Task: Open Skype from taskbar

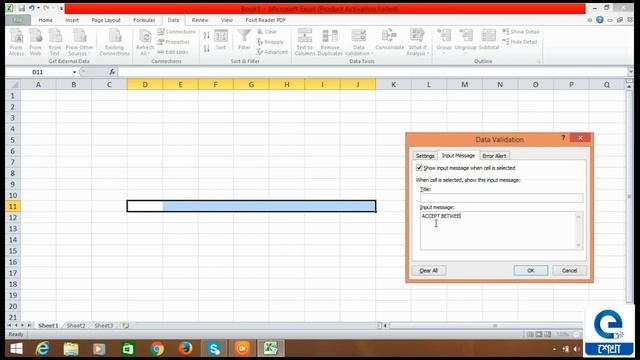Action: point(214,349)
